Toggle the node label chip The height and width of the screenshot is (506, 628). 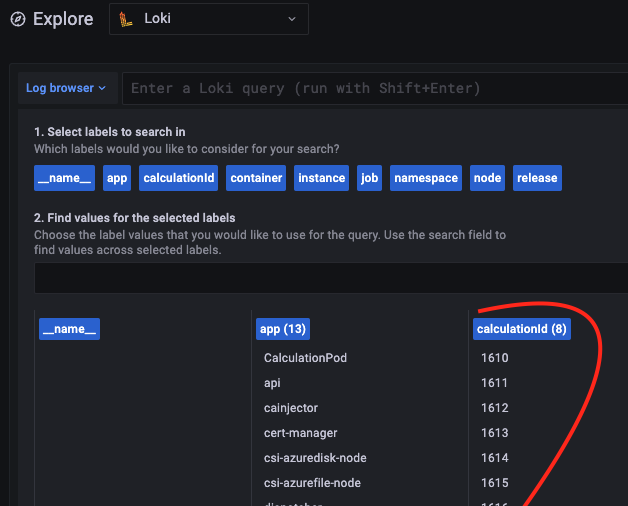[487, 178]
